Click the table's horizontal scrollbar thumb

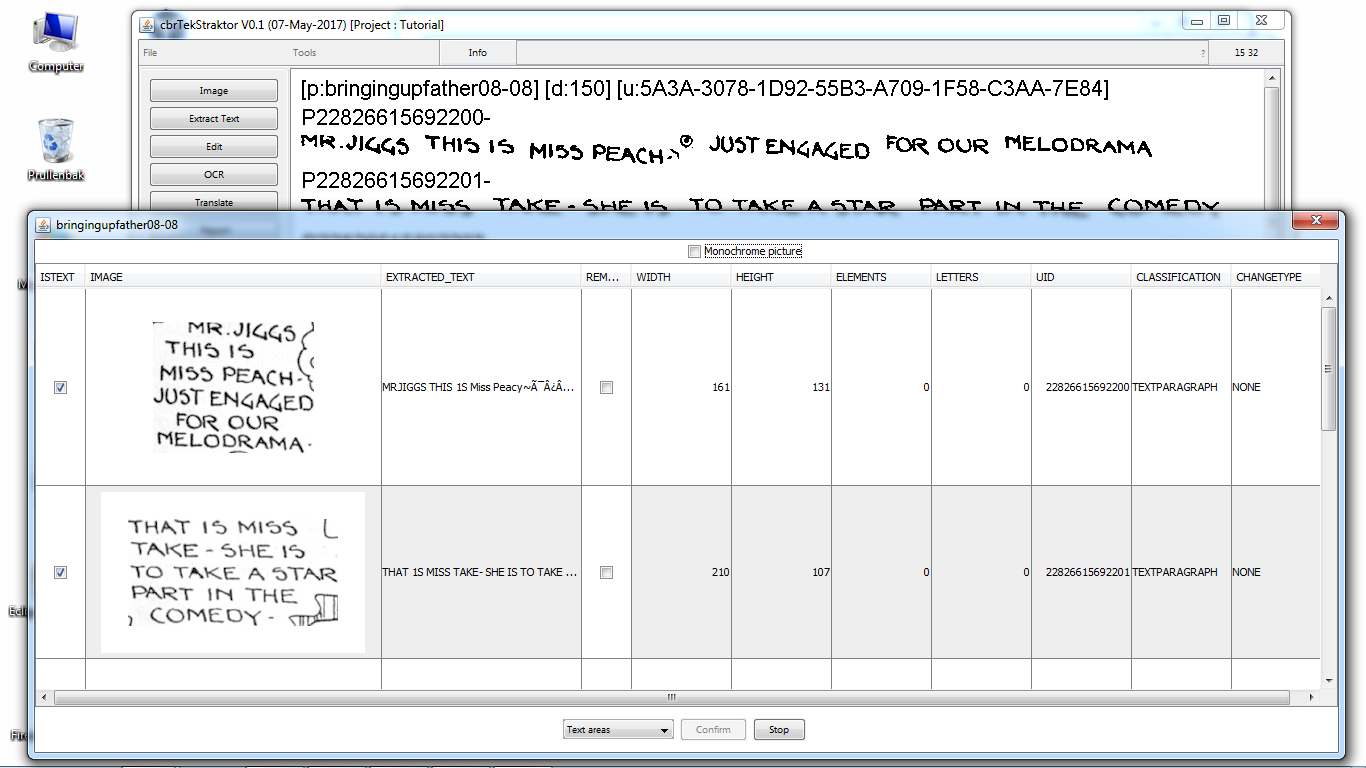[x=672, y=697]
